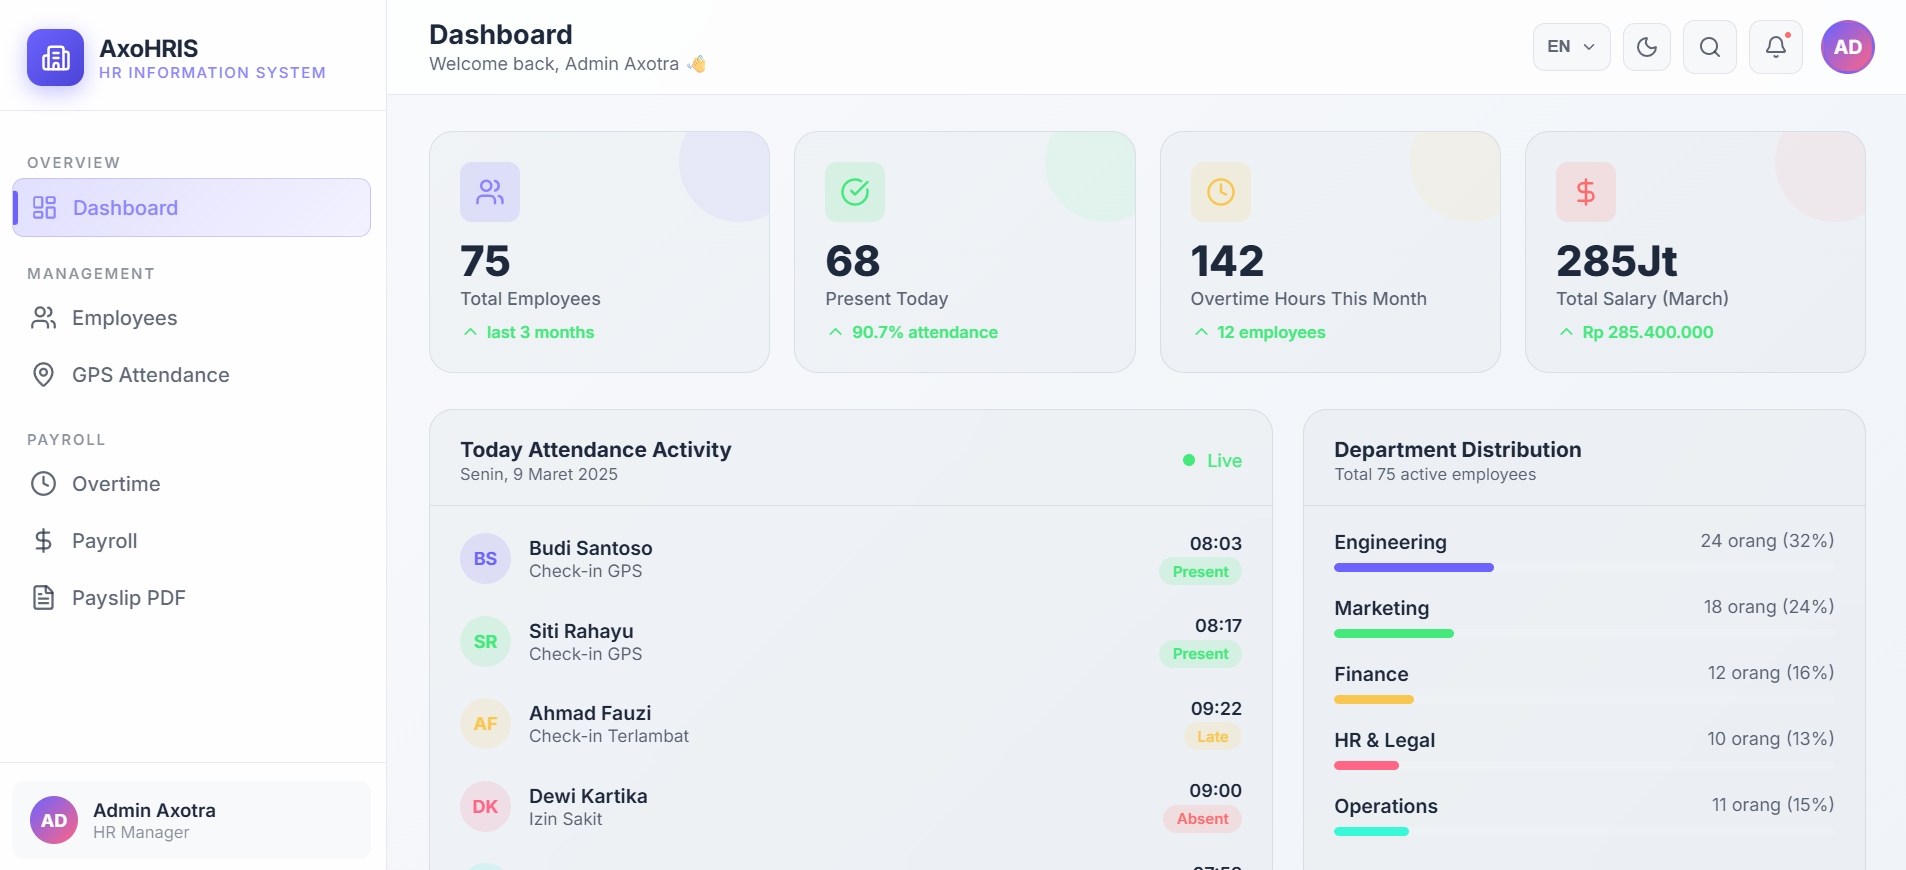The height and width of the screenshot is (870, 1906).
Task: Click 'Department Distribution' heading
Action: 1457,450
